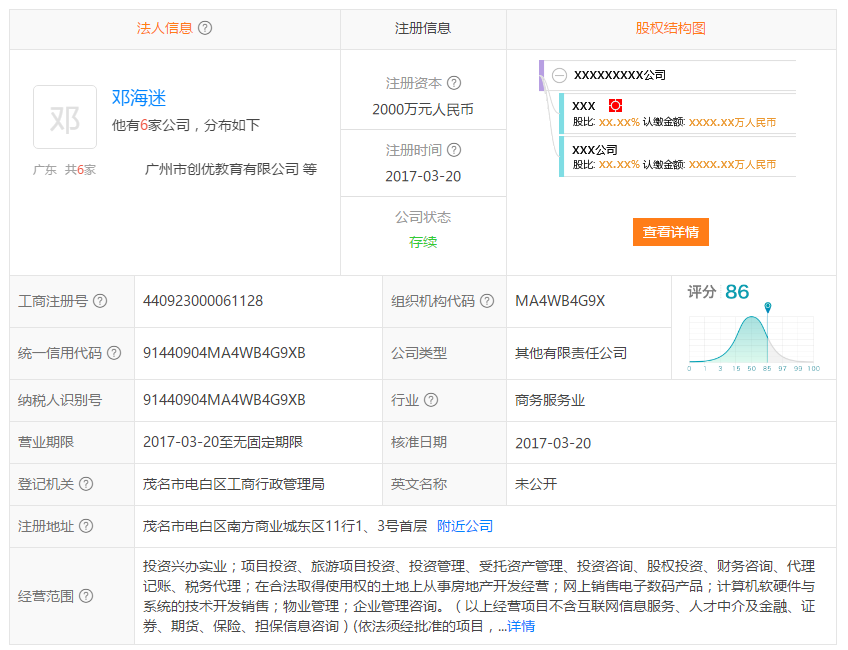This screenshot has width=848, height=650.
Task: Click the 附近公司 link near the address
Action: pos(465,525)
